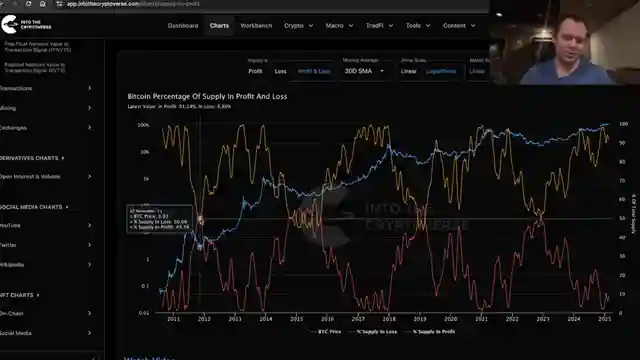Collapse the Social Media Charts heading
Image resolution: width=640 pixels, height=360 pixels.
(34, 207)
